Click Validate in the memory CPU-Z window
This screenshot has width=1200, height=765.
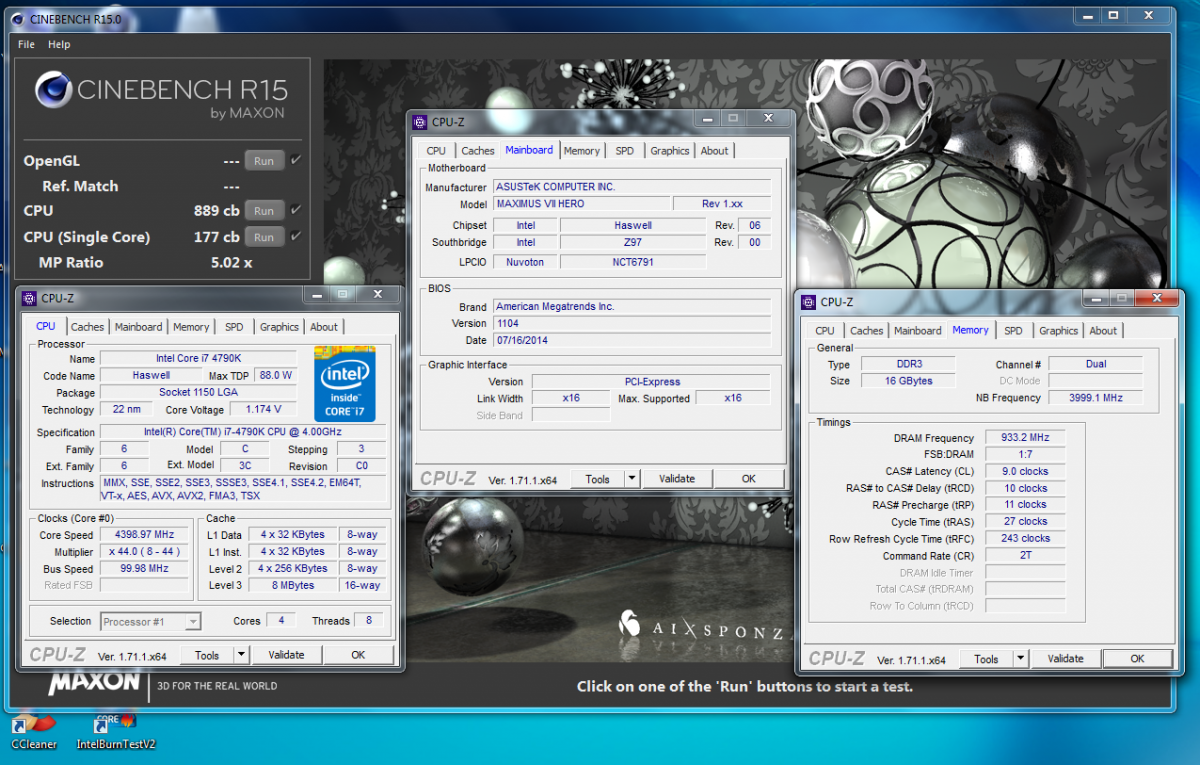[x=1066, y=658]
